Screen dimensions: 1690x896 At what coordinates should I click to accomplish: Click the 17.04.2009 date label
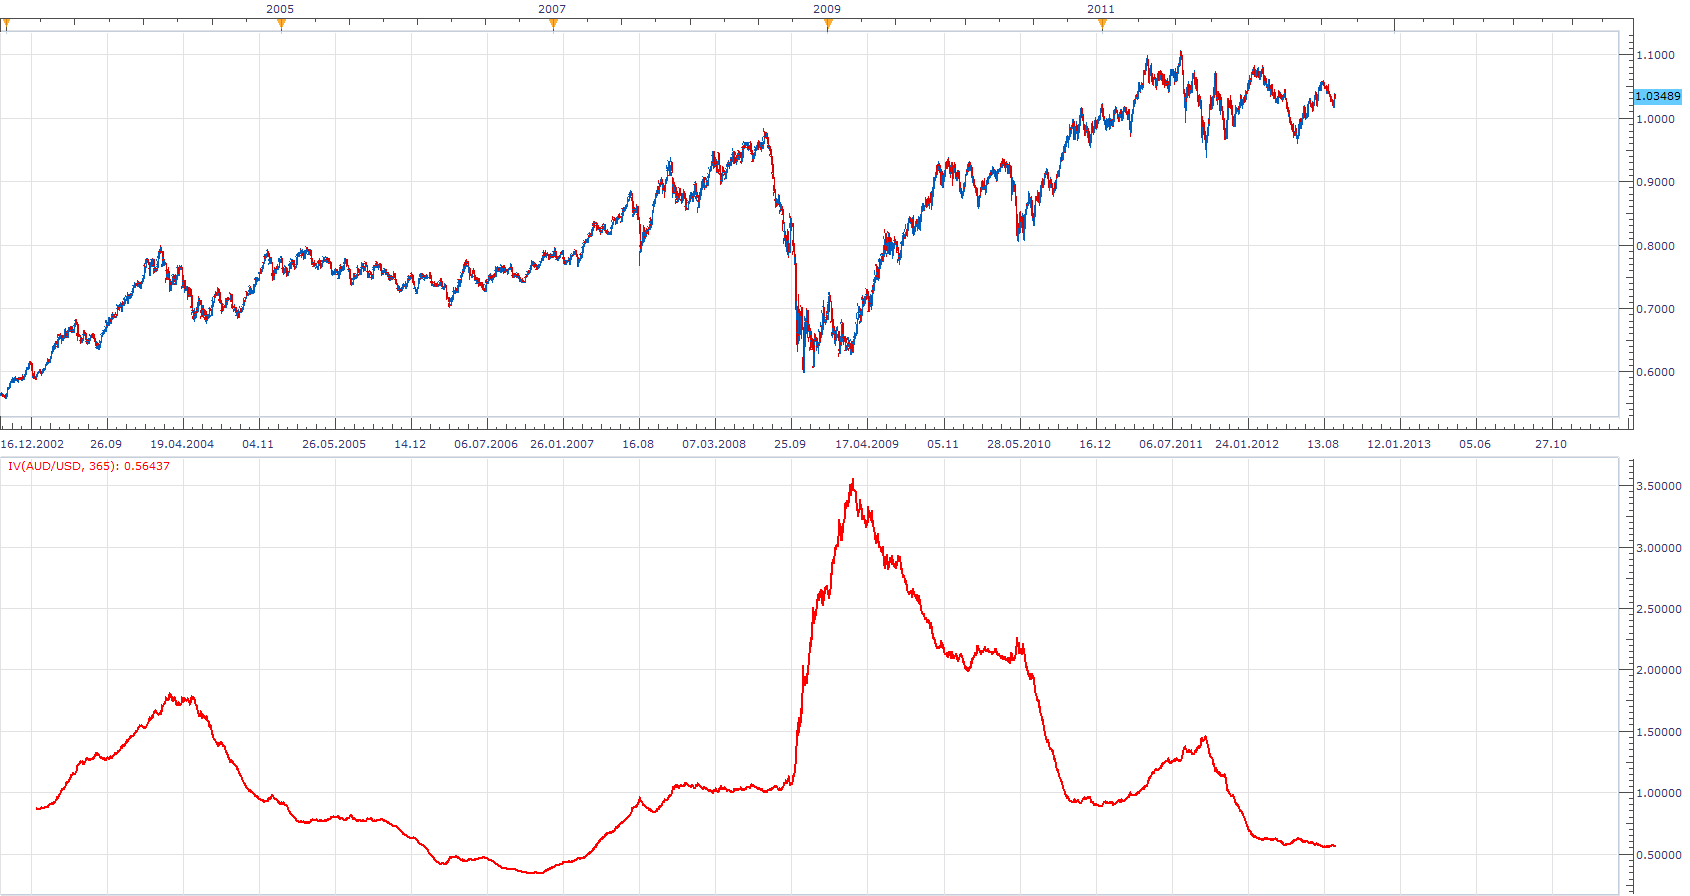coord(867,444)
